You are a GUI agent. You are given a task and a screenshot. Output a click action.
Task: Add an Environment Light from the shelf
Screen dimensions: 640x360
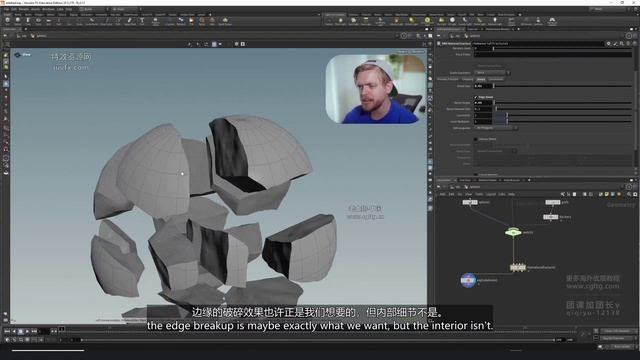coord(427,21)
